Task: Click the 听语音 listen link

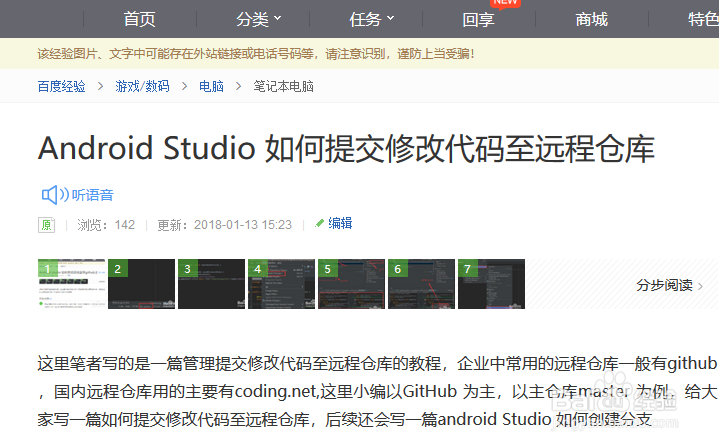Action: click(93, 195)
